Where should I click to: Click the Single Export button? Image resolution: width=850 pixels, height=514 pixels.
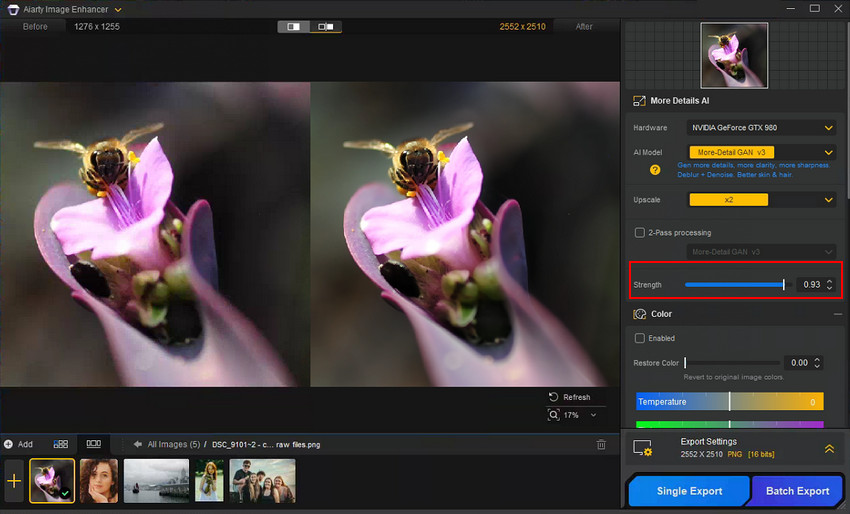tap(689, 491)
